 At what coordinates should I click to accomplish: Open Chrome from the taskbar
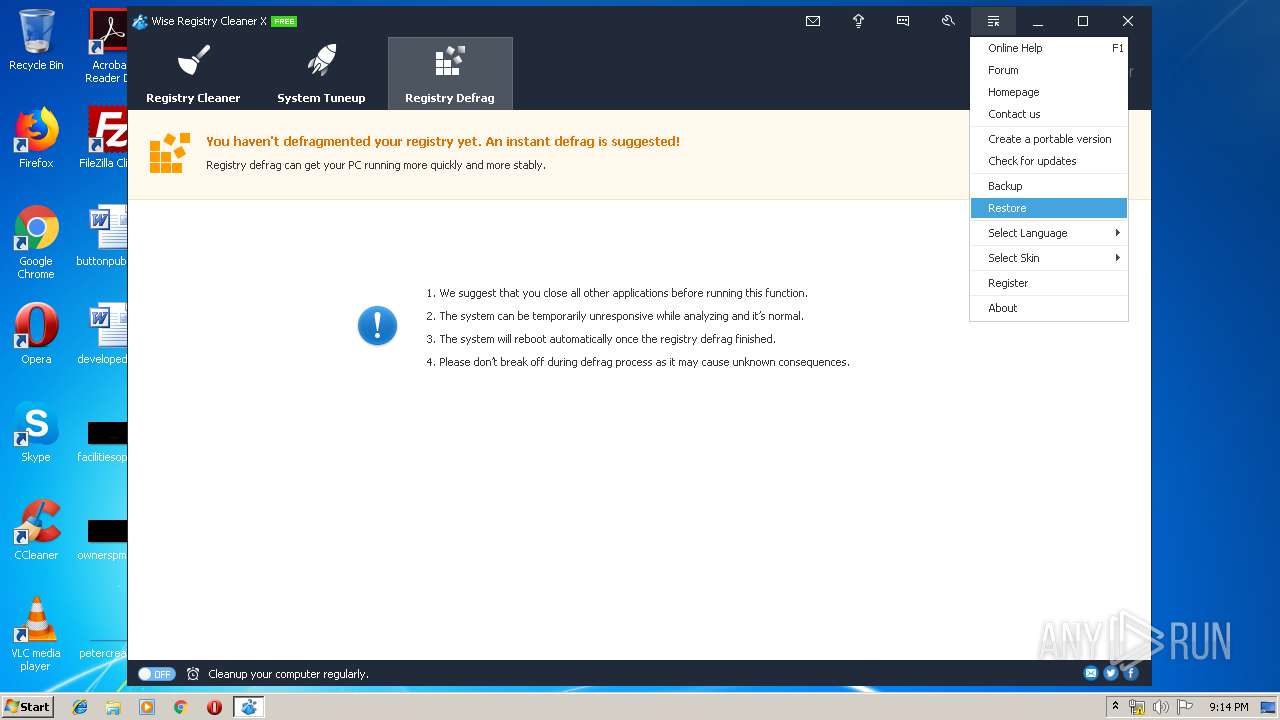coord(180,707)
